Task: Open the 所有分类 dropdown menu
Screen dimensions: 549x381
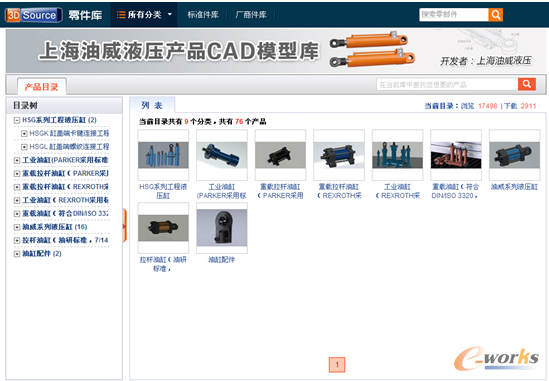Action: 144,15
